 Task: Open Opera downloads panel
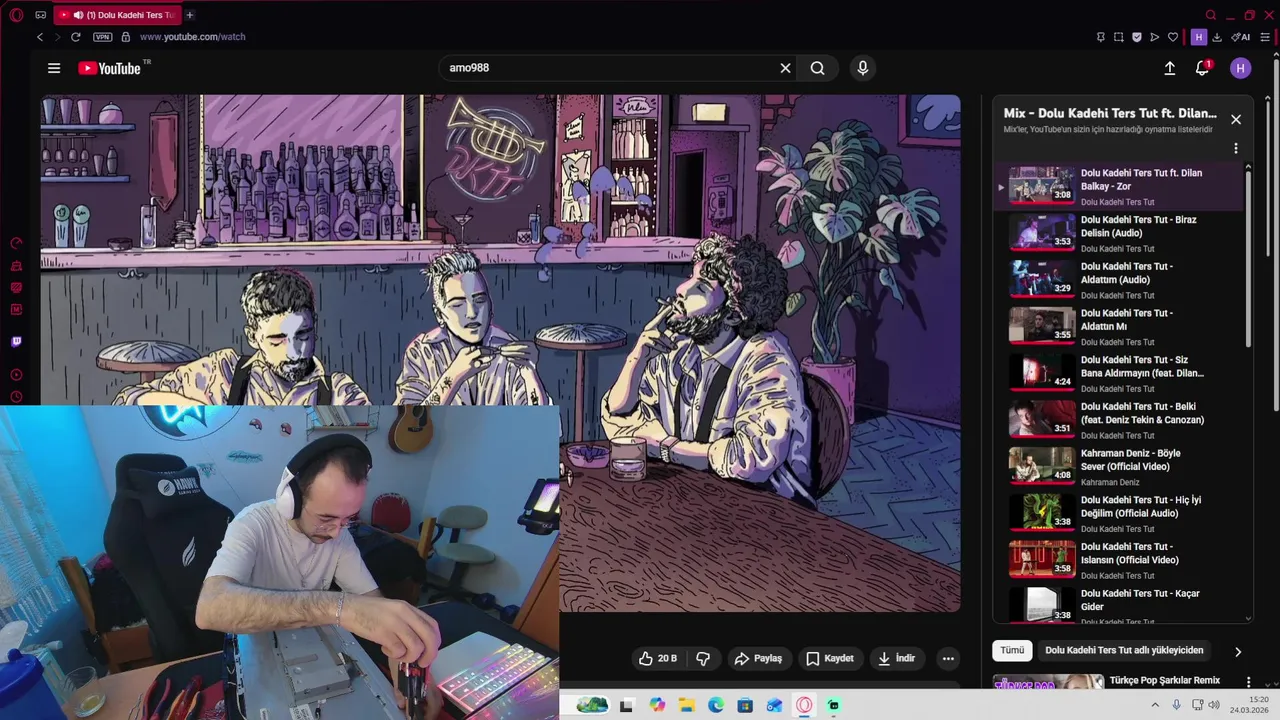point(1217,37)
